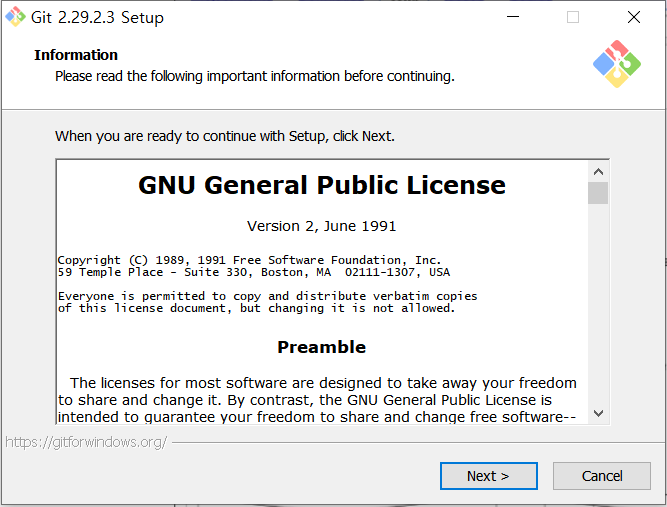
Task: Click the license scrollbar thumb
Action: coord(598,193)
